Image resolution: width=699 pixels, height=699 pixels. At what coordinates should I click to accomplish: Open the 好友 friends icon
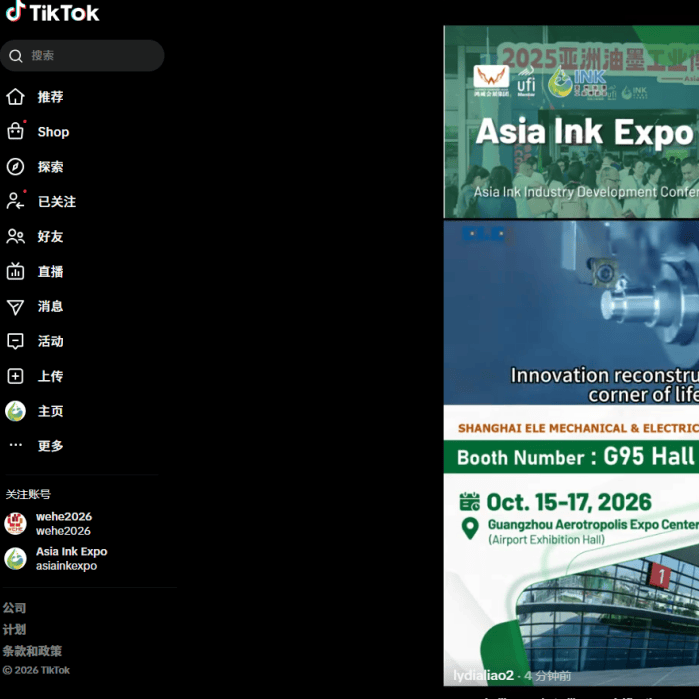(x=15, y=237)
